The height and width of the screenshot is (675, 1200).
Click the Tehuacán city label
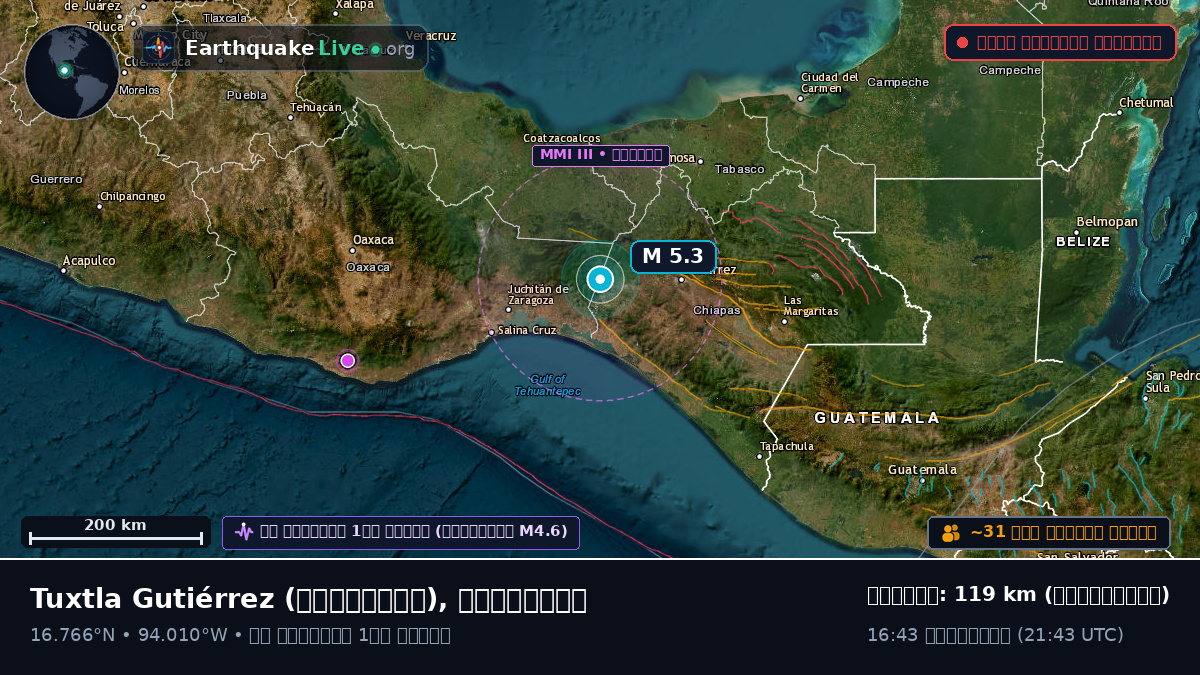point(316,107)
